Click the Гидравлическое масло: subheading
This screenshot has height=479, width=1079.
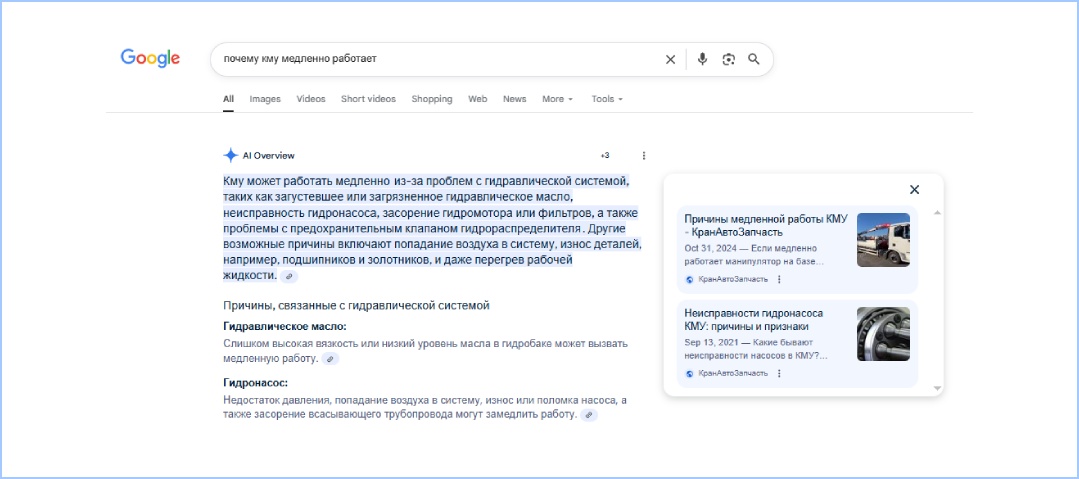(285, 327)
